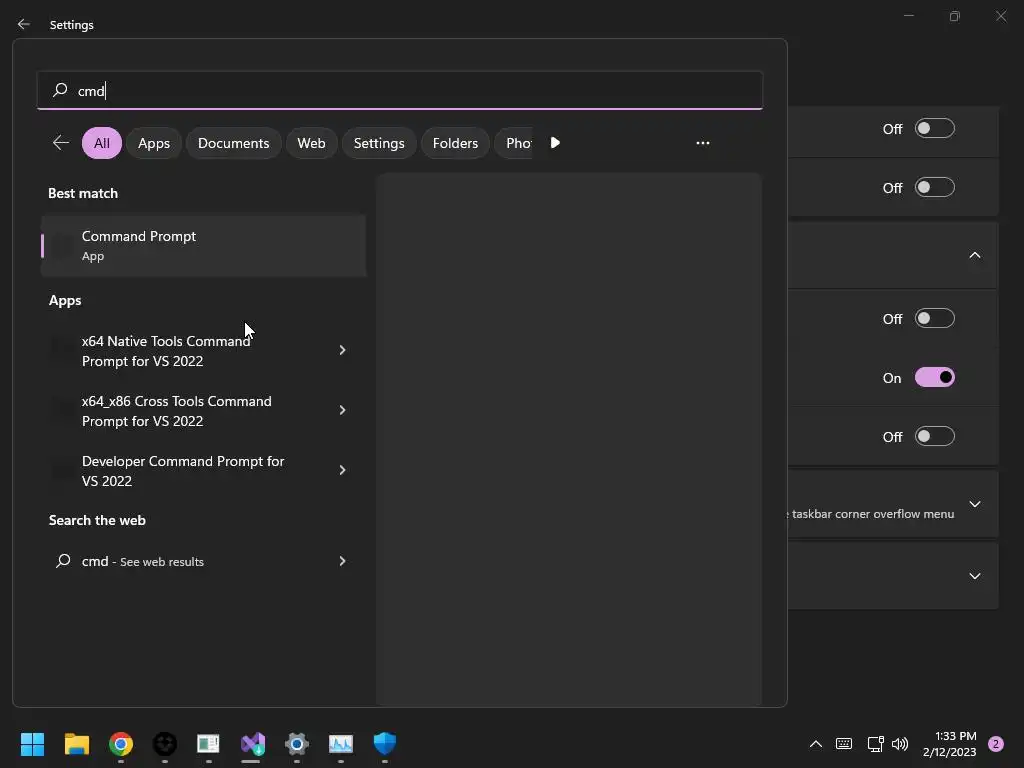Click the Settings window back arrow
This screenshot has height=768, width=1024.
click(24, 24)
